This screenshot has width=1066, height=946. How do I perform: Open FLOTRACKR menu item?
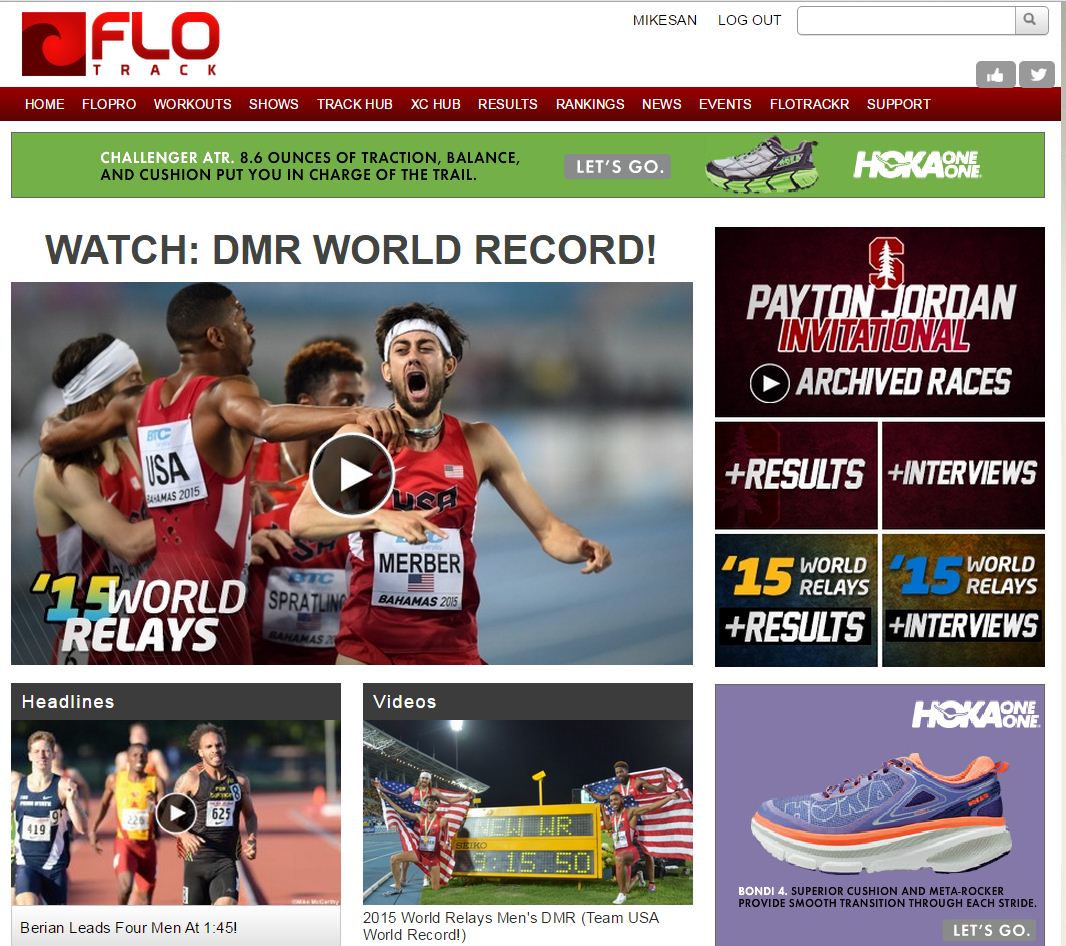[809, 104]
